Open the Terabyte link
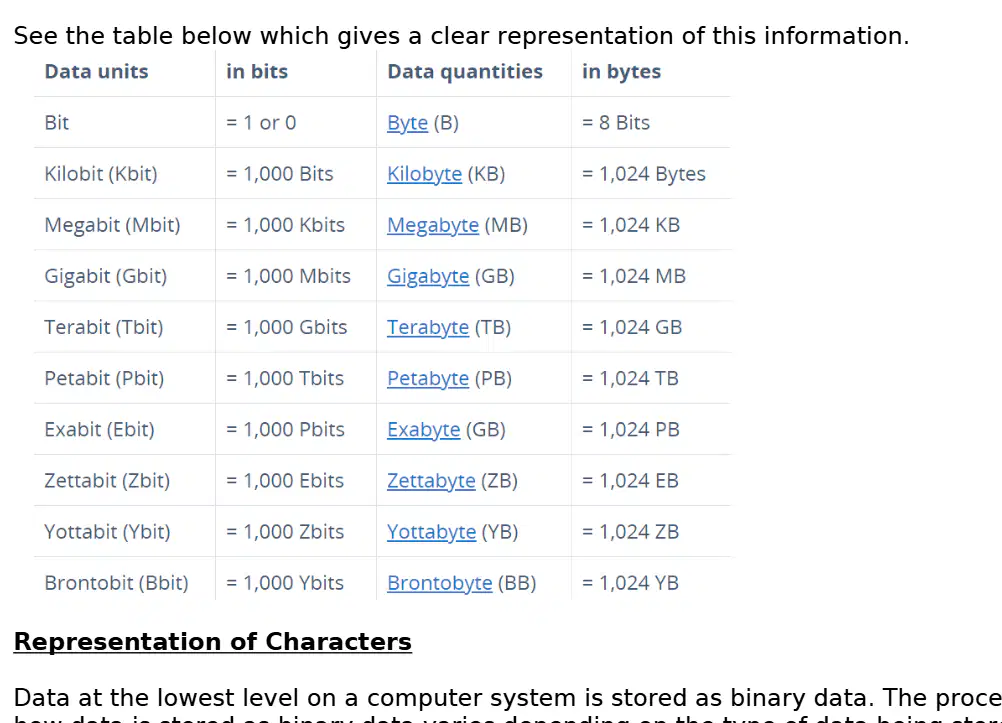The height and width of the screenshot is (723, 1002). pos(428,327)
